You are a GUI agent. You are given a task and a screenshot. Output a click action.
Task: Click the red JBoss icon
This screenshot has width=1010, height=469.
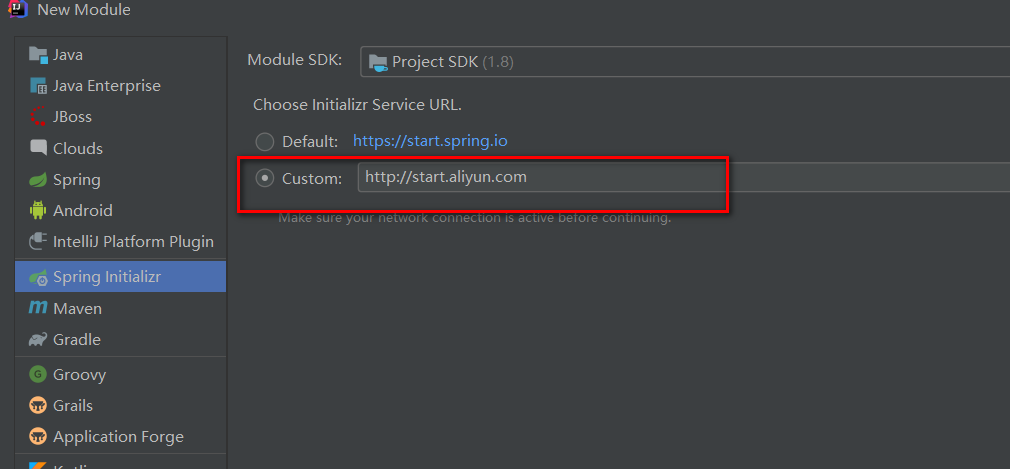[39, 117]
